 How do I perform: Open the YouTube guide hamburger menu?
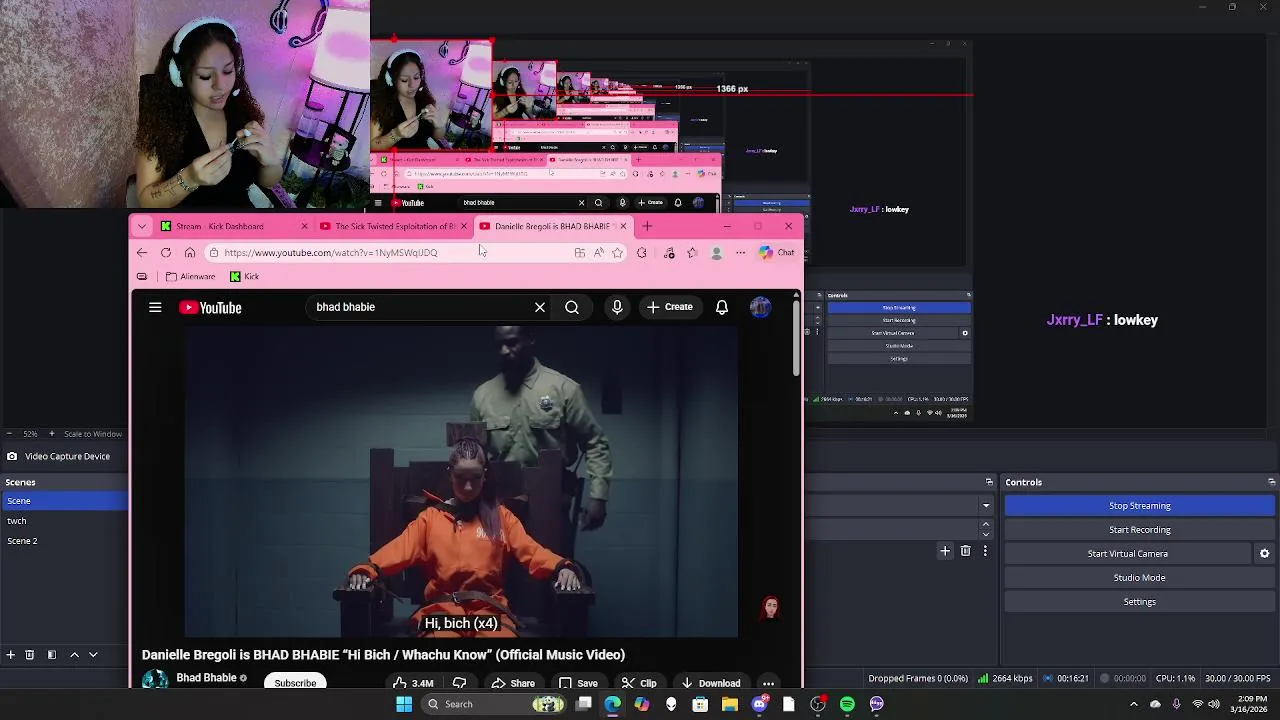coord(155,307)
